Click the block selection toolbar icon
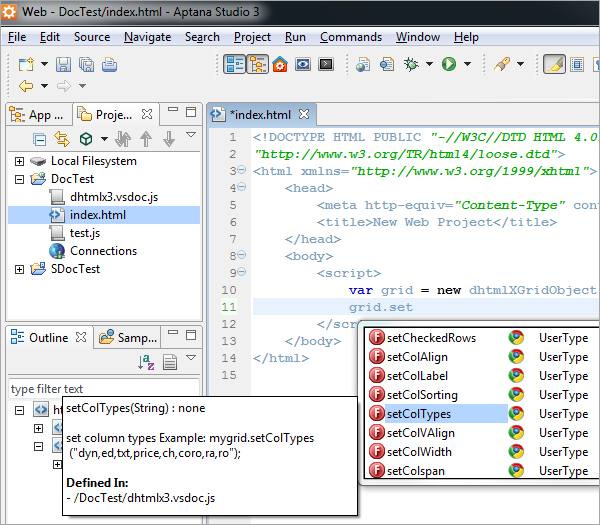This screenshot has width=600, height=525. [577, 64]
